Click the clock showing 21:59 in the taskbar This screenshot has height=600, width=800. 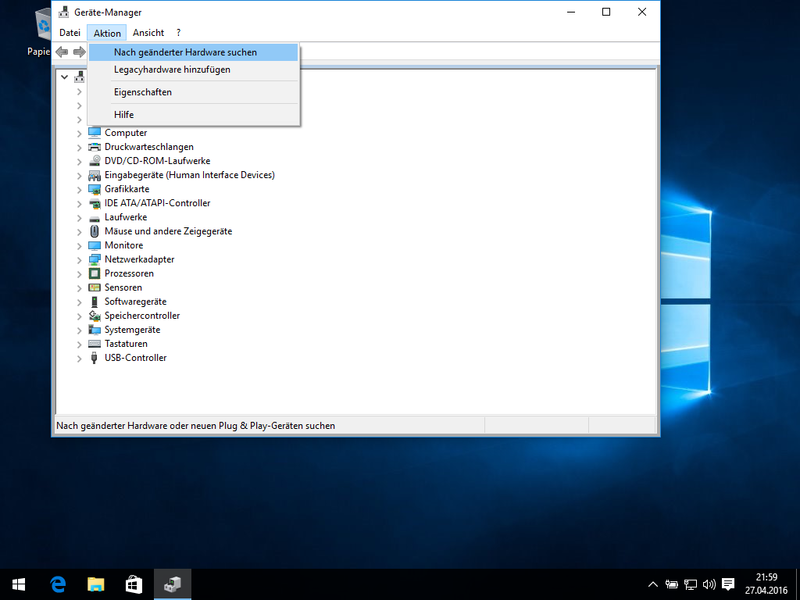[766, 578]
